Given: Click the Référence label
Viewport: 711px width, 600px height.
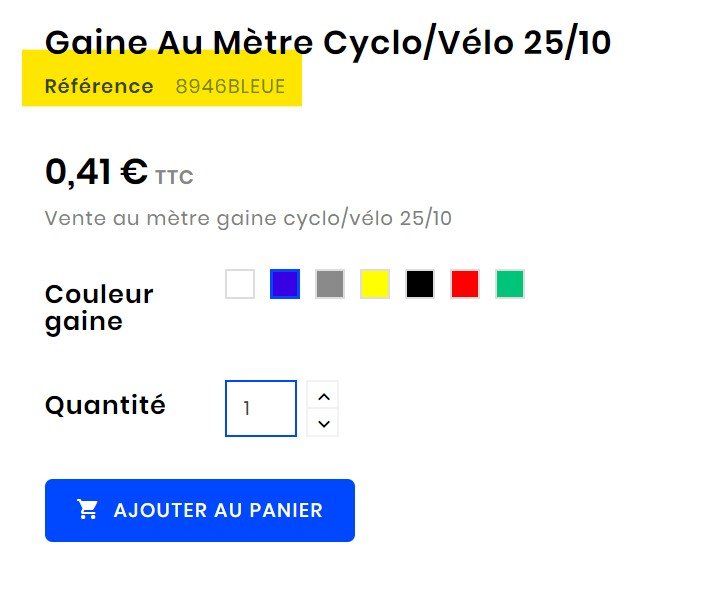Looking at the screenshot, I should (x=99, y=86).
